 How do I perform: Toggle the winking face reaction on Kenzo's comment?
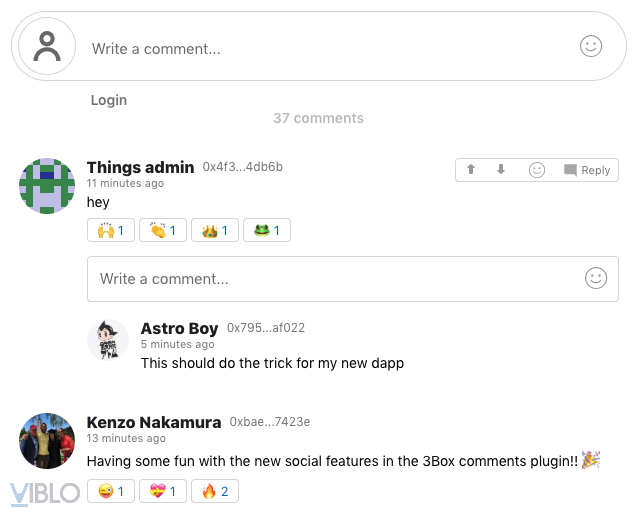[x=111, y=491]
